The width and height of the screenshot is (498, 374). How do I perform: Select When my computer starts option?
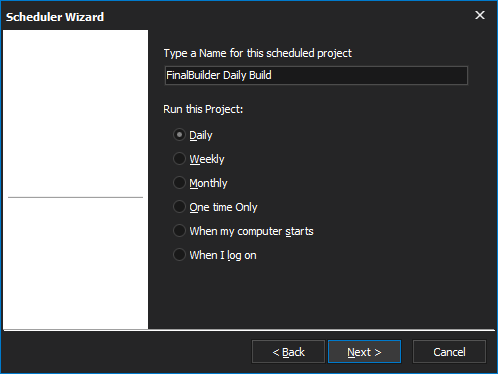(179, 231)
